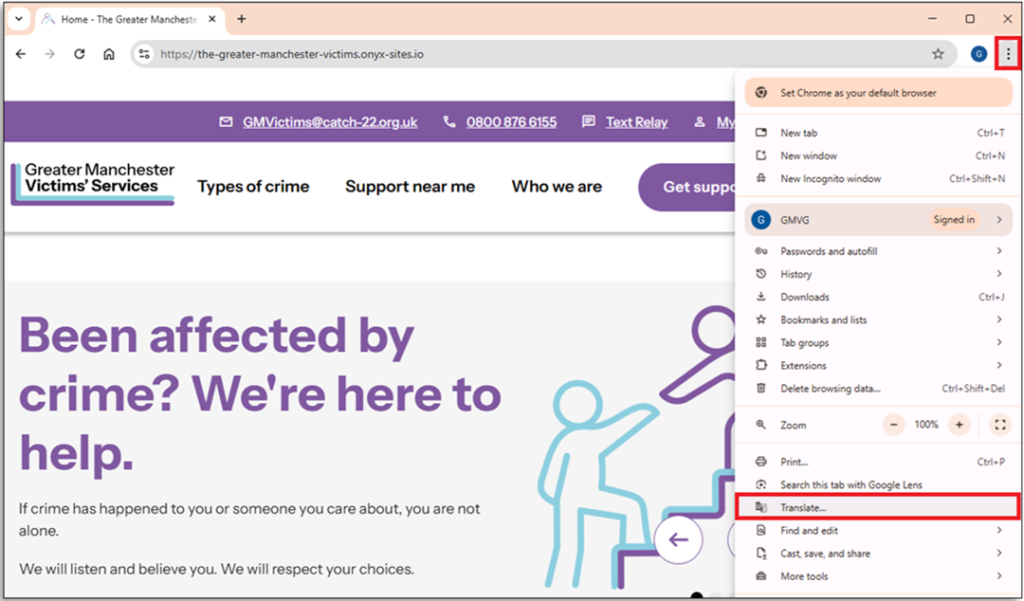The image size is (1024, 601).
Task: Open the Types of crime navigation item
Action: [x=253, y=187]
